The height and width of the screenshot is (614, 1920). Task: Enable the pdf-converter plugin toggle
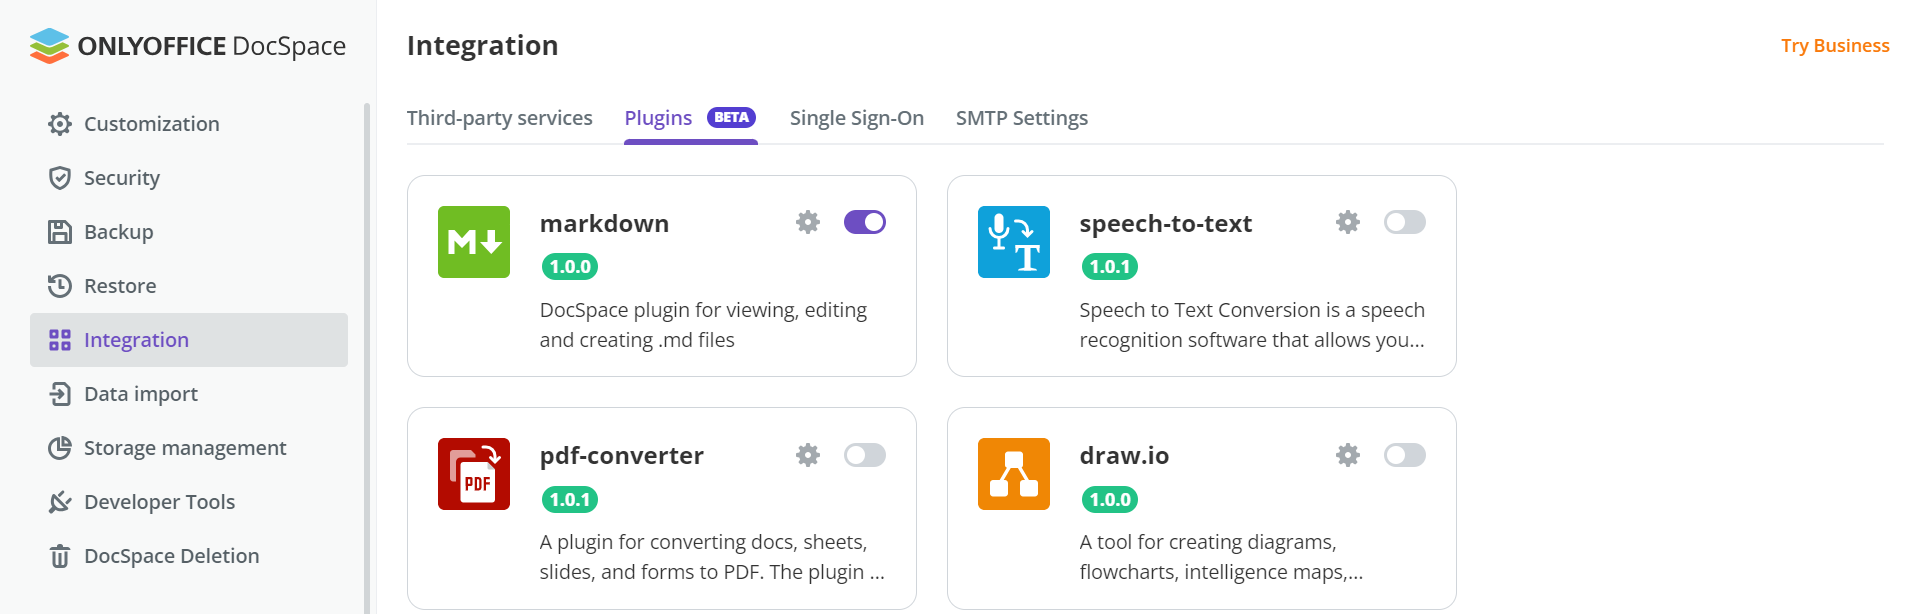click(865, 455)
